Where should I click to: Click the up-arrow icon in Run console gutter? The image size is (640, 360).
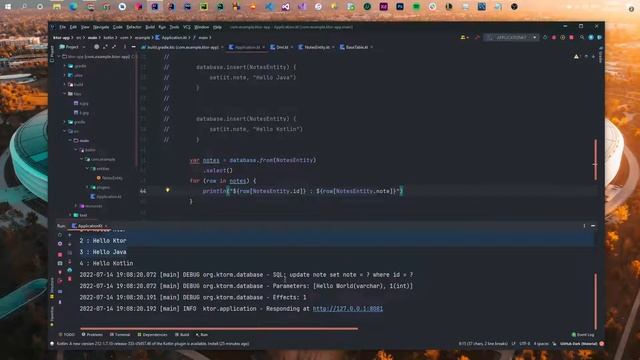69,235
